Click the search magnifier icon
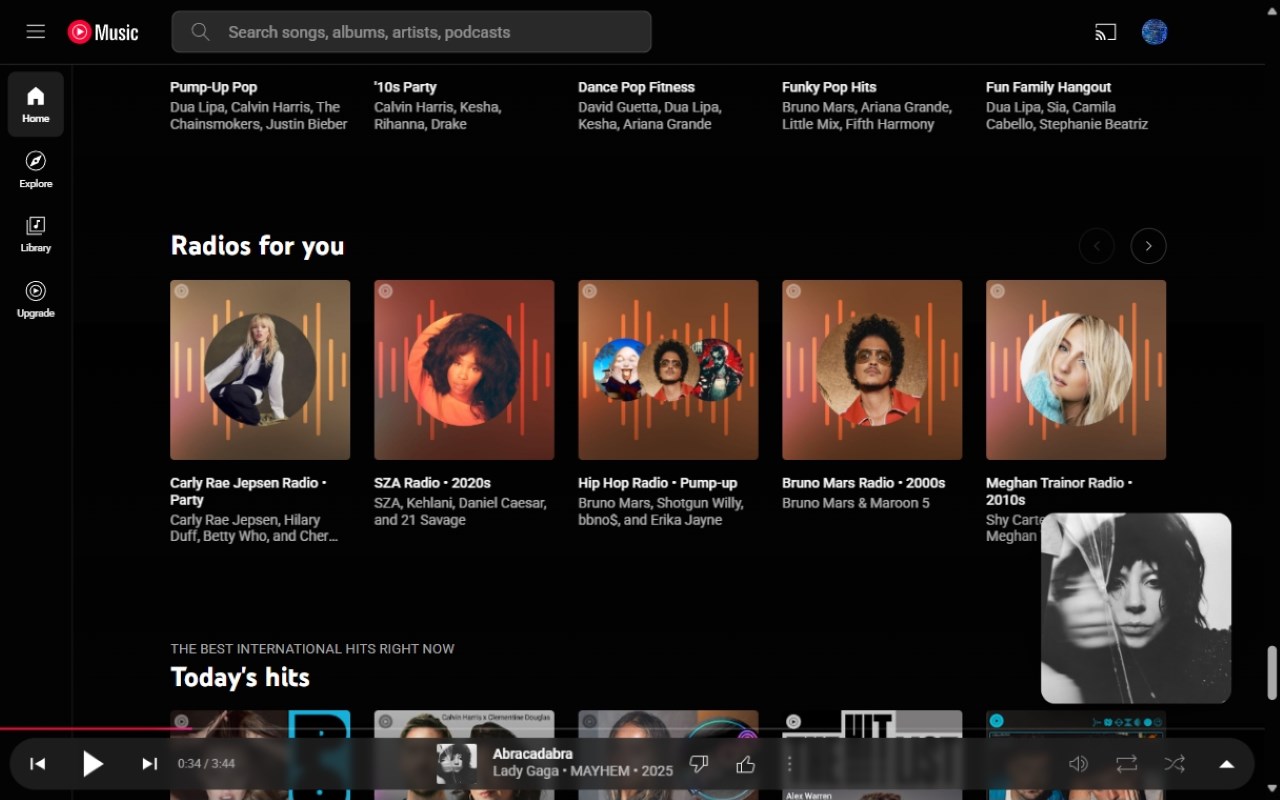The width and height of the screenshot is (1280, 800). coord(200,32)
